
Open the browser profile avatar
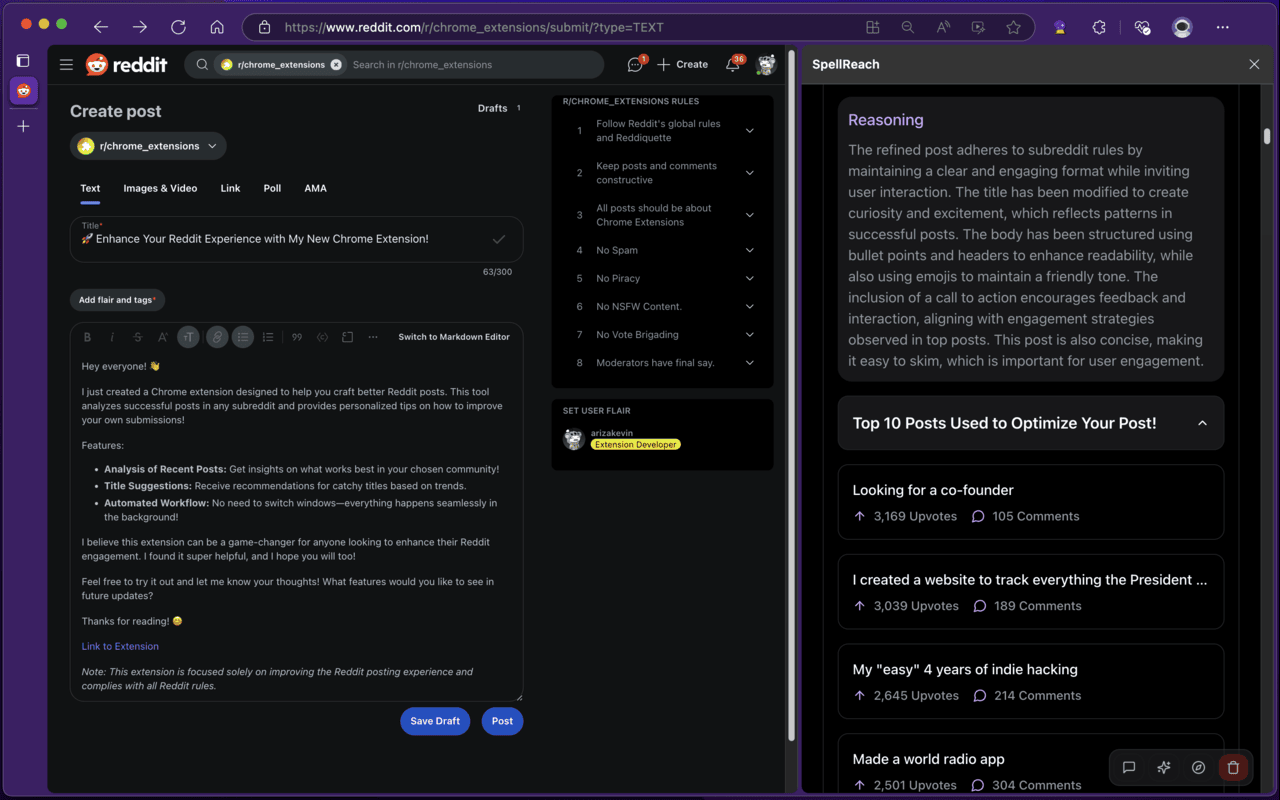click(x=1182, y=28)
